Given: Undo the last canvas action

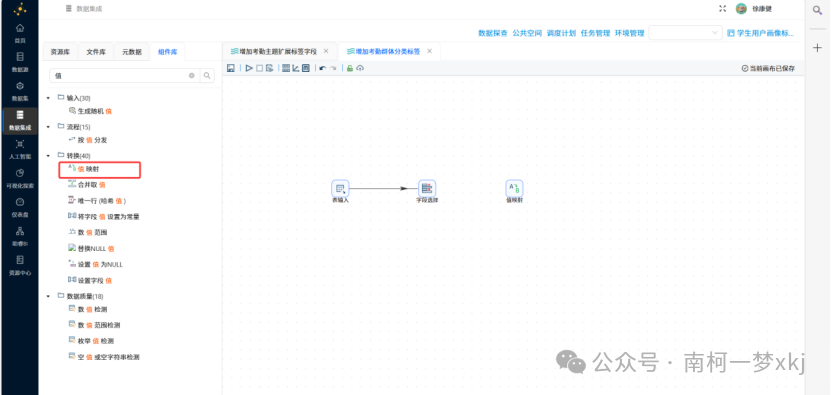Looking at the screenshot, I should (322, 68).
